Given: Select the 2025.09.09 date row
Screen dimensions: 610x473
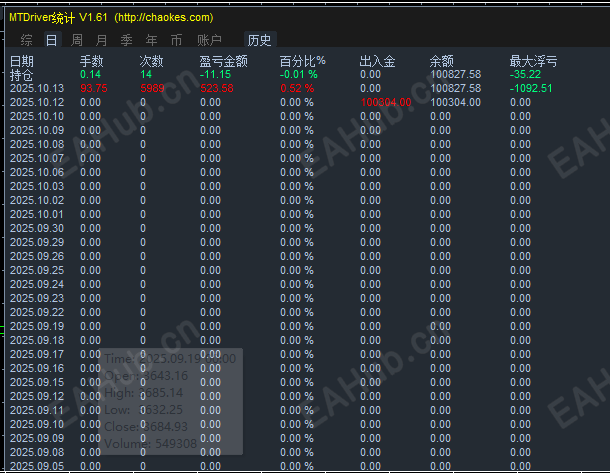Looking at the screenshot, I should click(x=37, y=438).
